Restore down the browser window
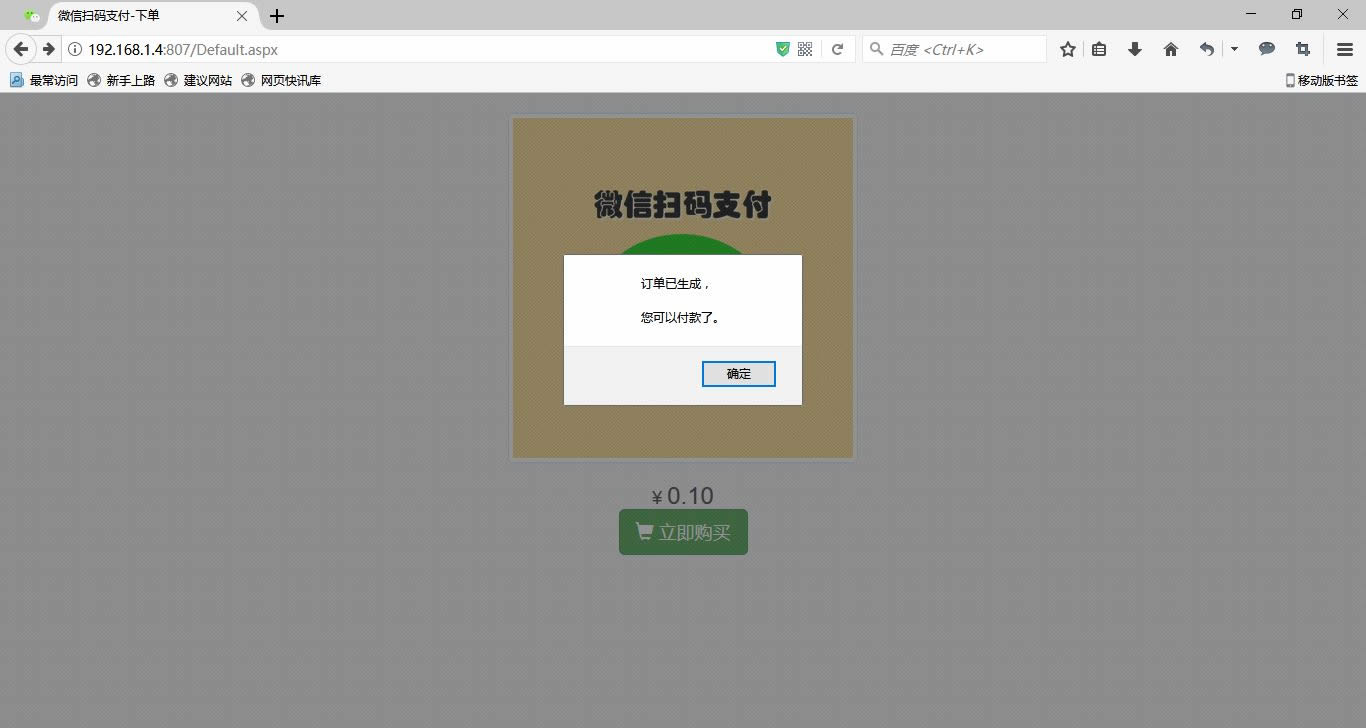The height and width of the screenshot is (728, 1366). pyautogui.click(x=1297, y=14)
